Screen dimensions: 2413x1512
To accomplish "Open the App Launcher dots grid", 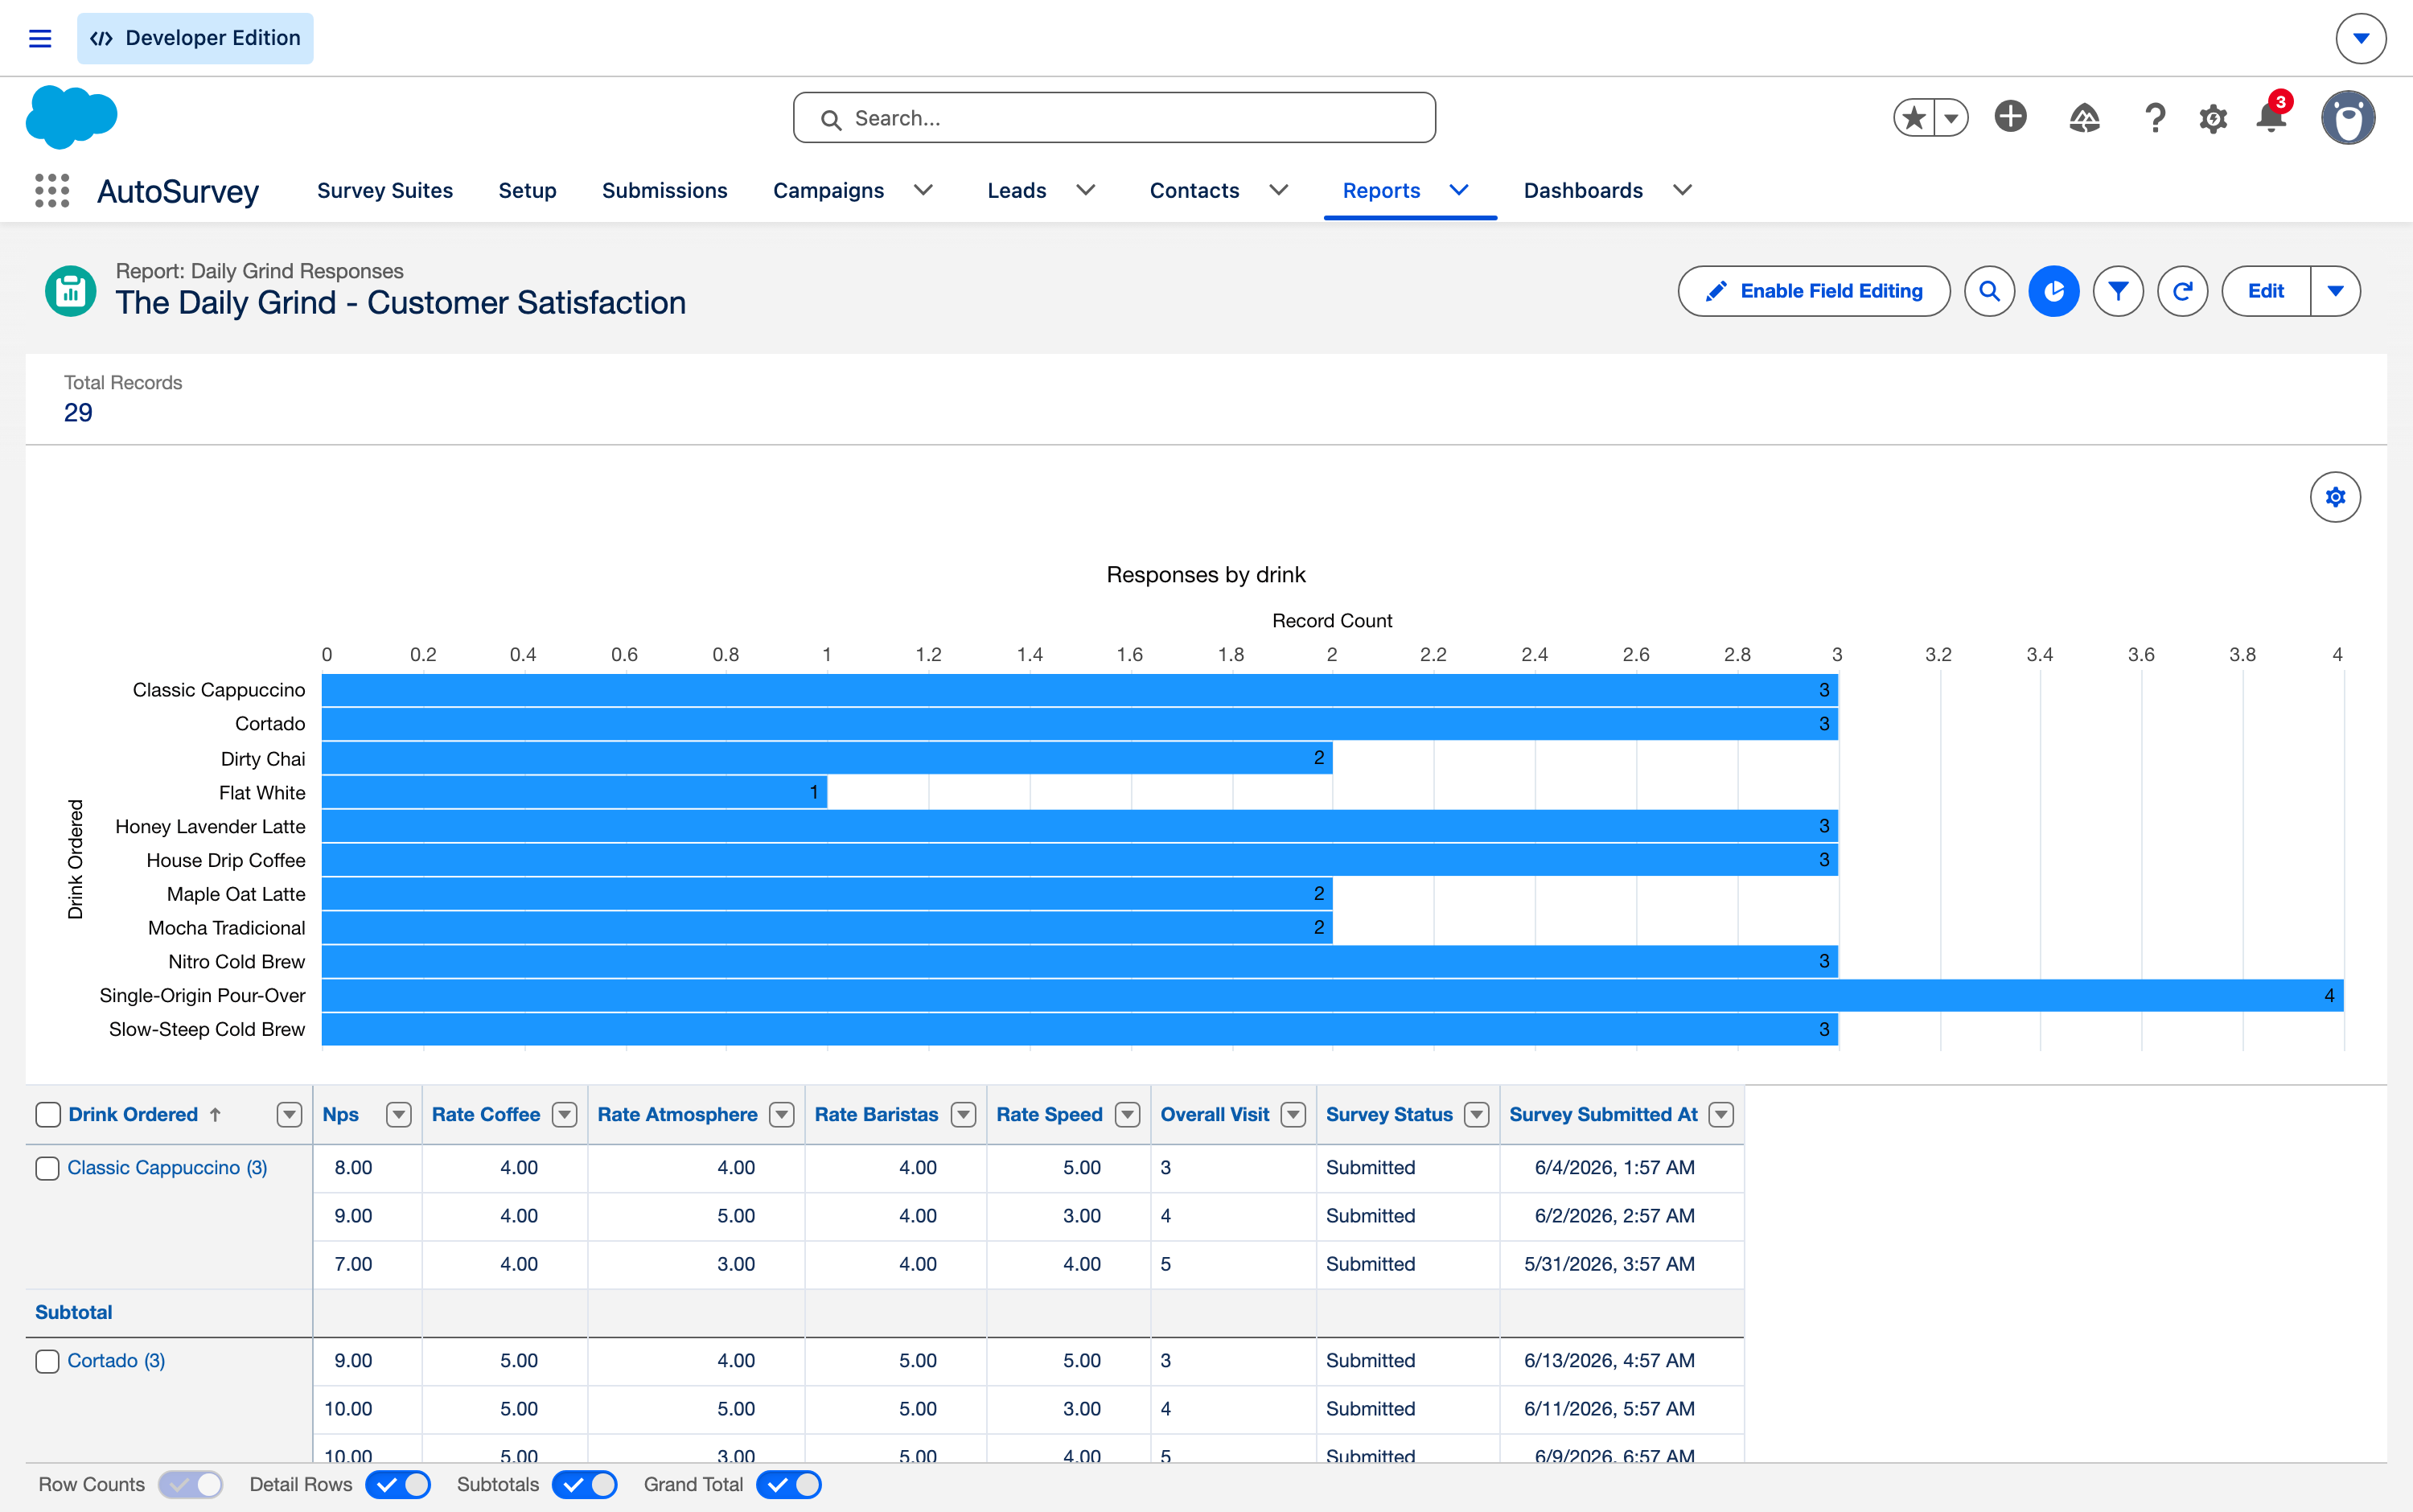I will coord(52,190).
